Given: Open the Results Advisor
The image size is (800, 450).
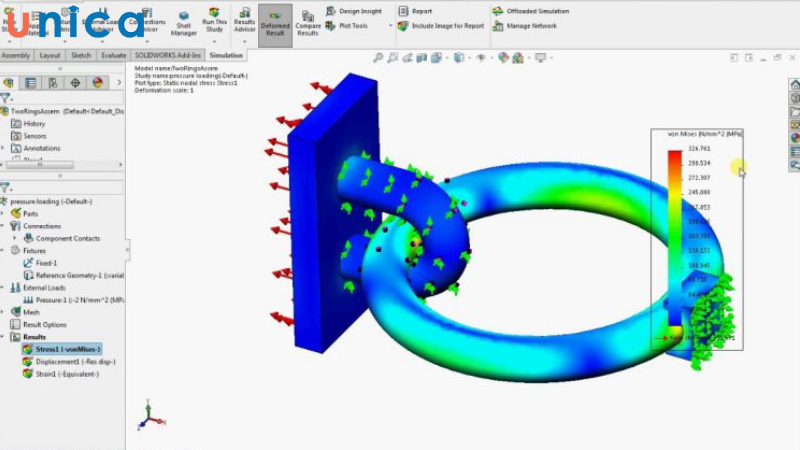Looking at the screenshot, I should coord(244,20).
